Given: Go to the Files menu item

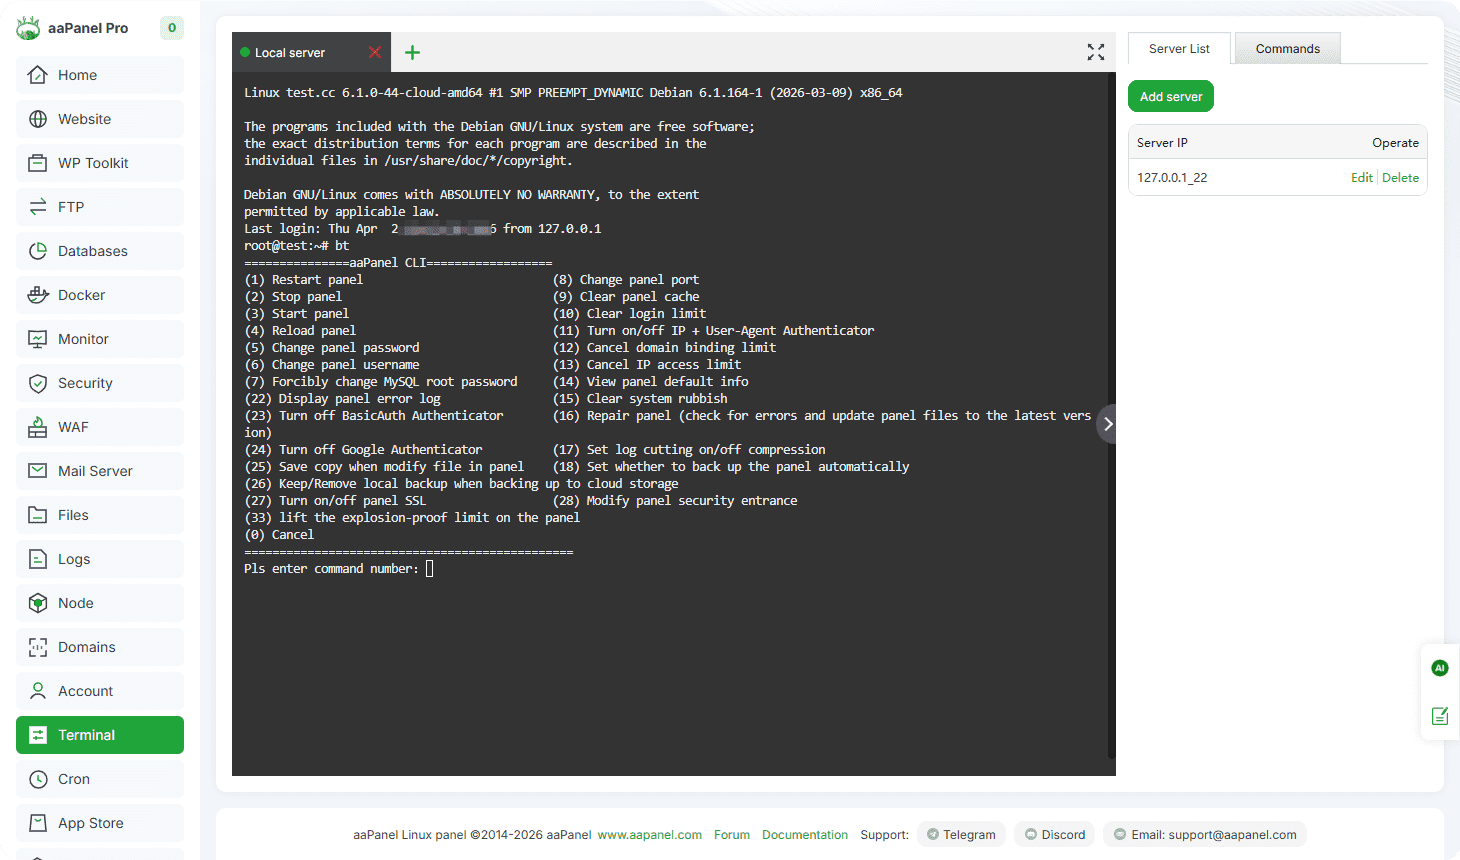Looking at the screenshot, I should pyautogui.click(x=73, y=515).
